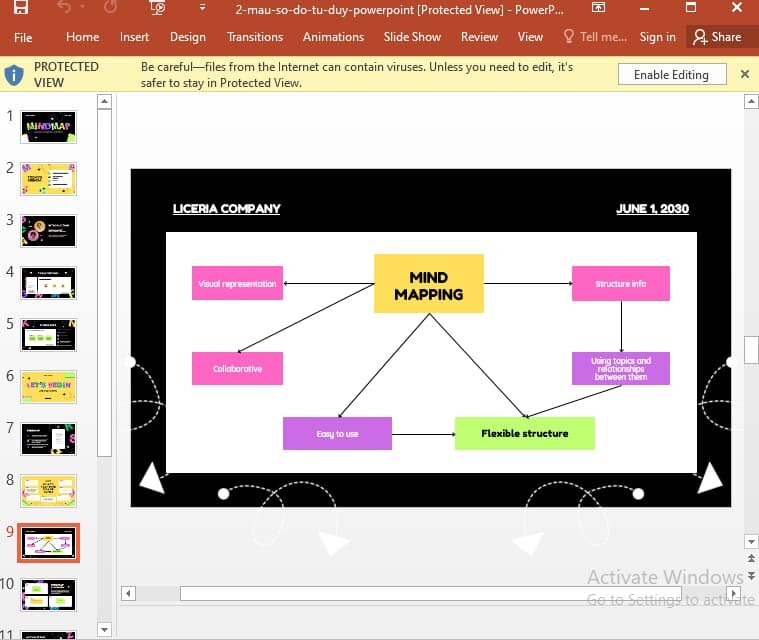Go to previous slide double-arrow icon
The height and width of the screenshot is (640, 759).
click(751, 558)
